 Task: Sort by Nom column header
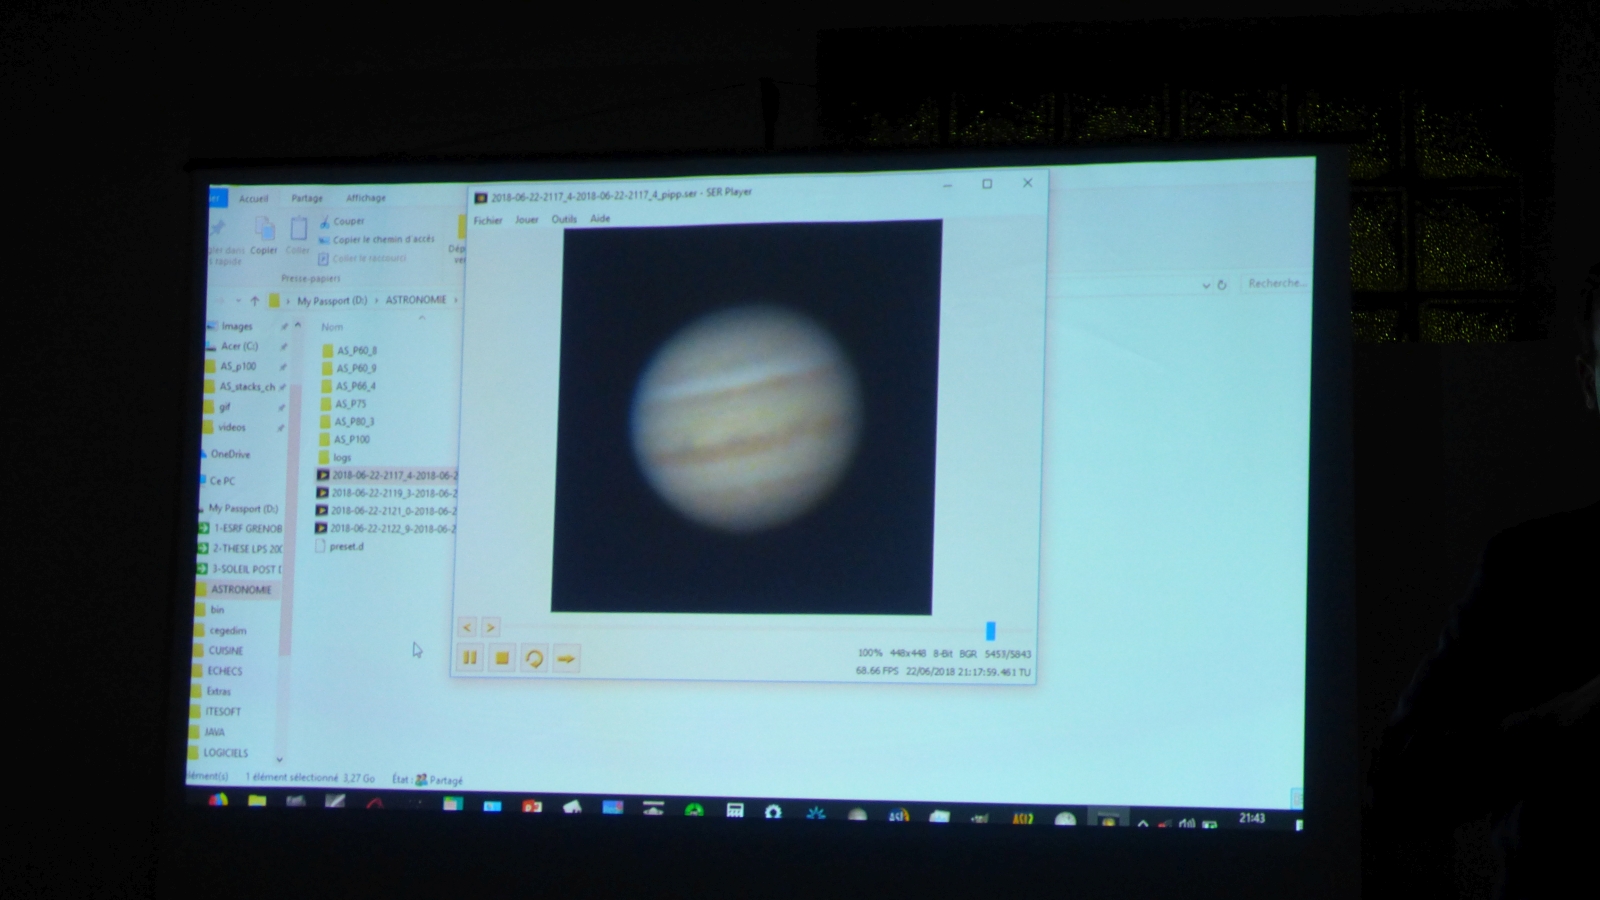(x=332, y=327)
